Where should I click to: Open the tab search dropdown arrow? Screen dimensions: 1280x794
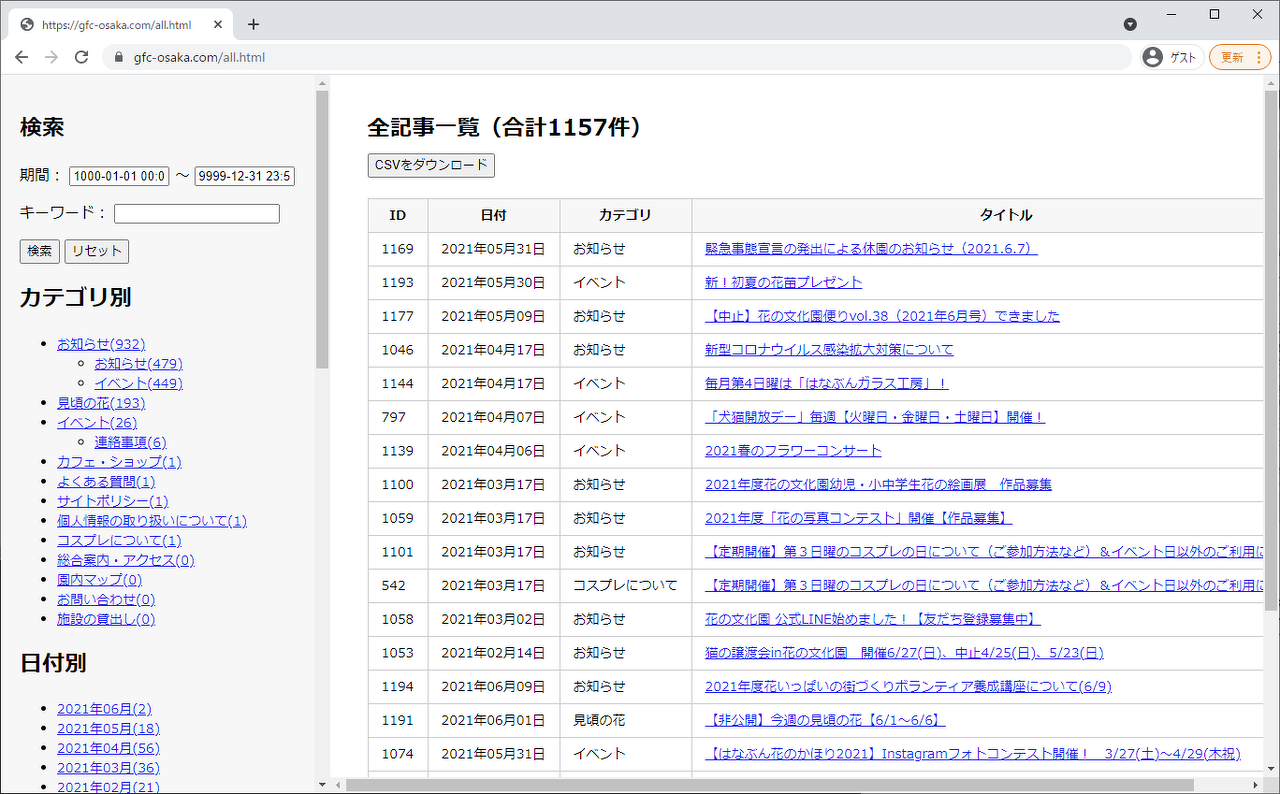[1130, 24]
